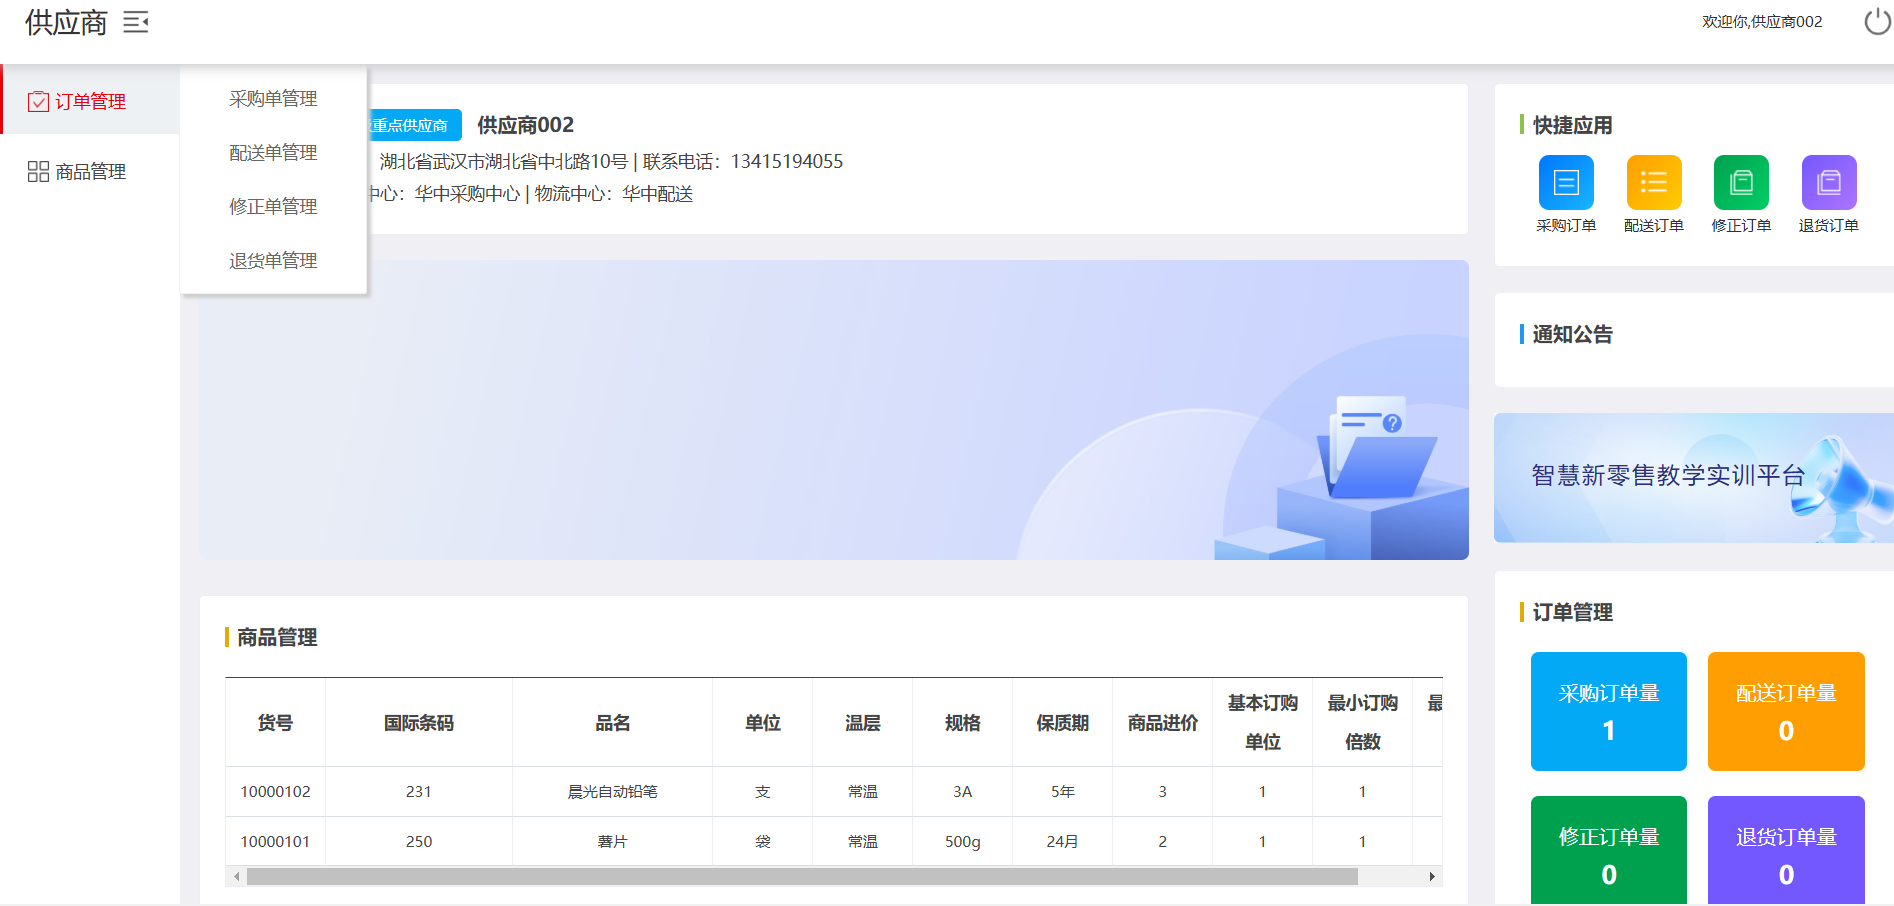This screenshot has width=1894, height=906.
Task: Click the 商品管理 grid icon in sidebar
Action: (38, 172)
